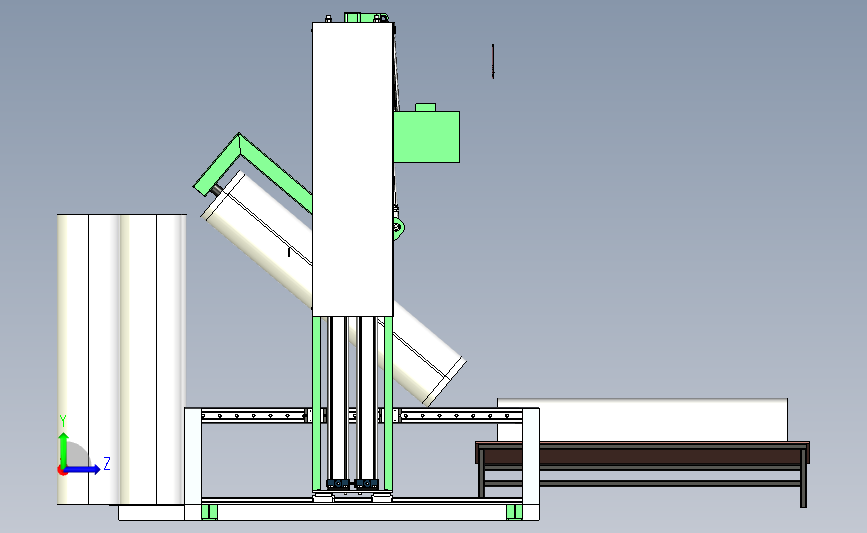Select the green foot under right frame post

click(x=514, y=512)
